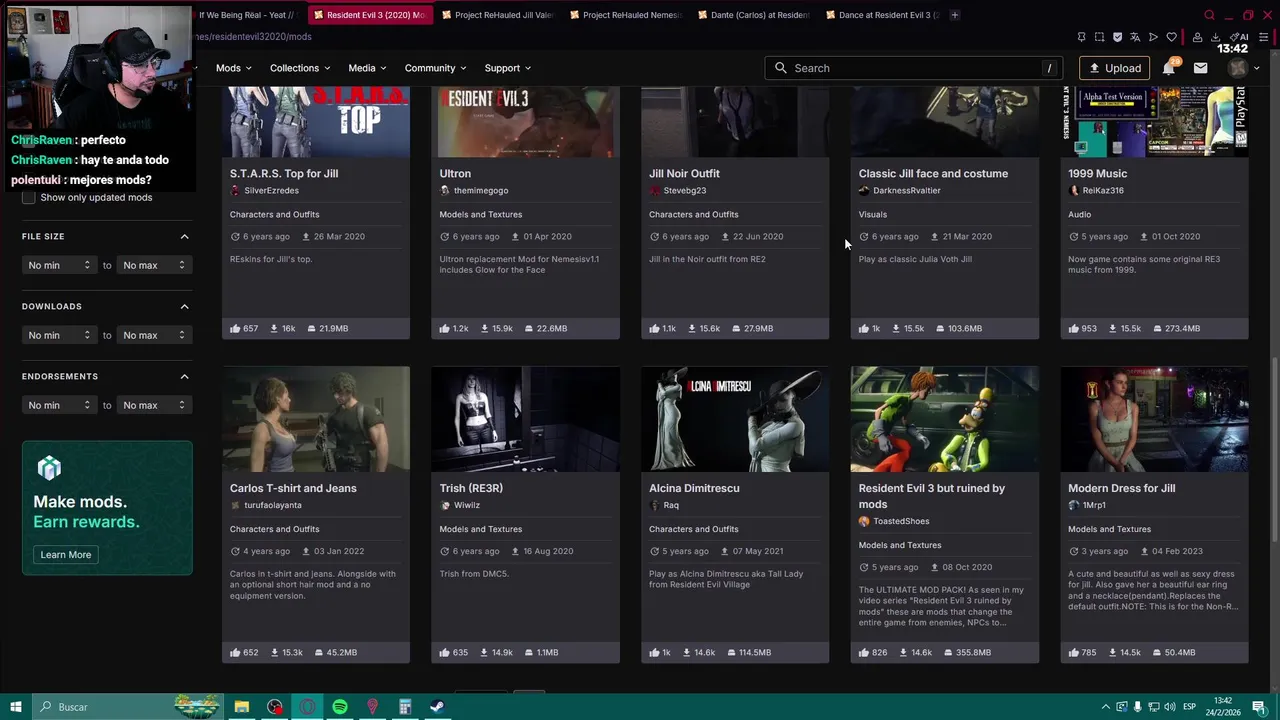Viewport: 1280px width, 720px height.
Task: Open Carlos T-shirt and Jeans thumbnail
Action: pos(316,419)
